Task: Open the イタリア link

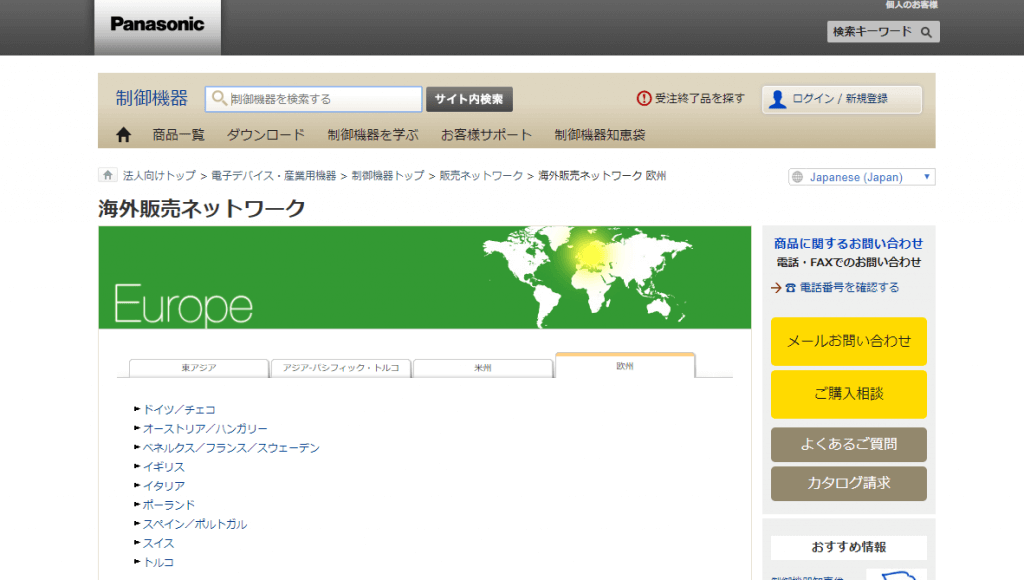Action: (x=162, y=485)
